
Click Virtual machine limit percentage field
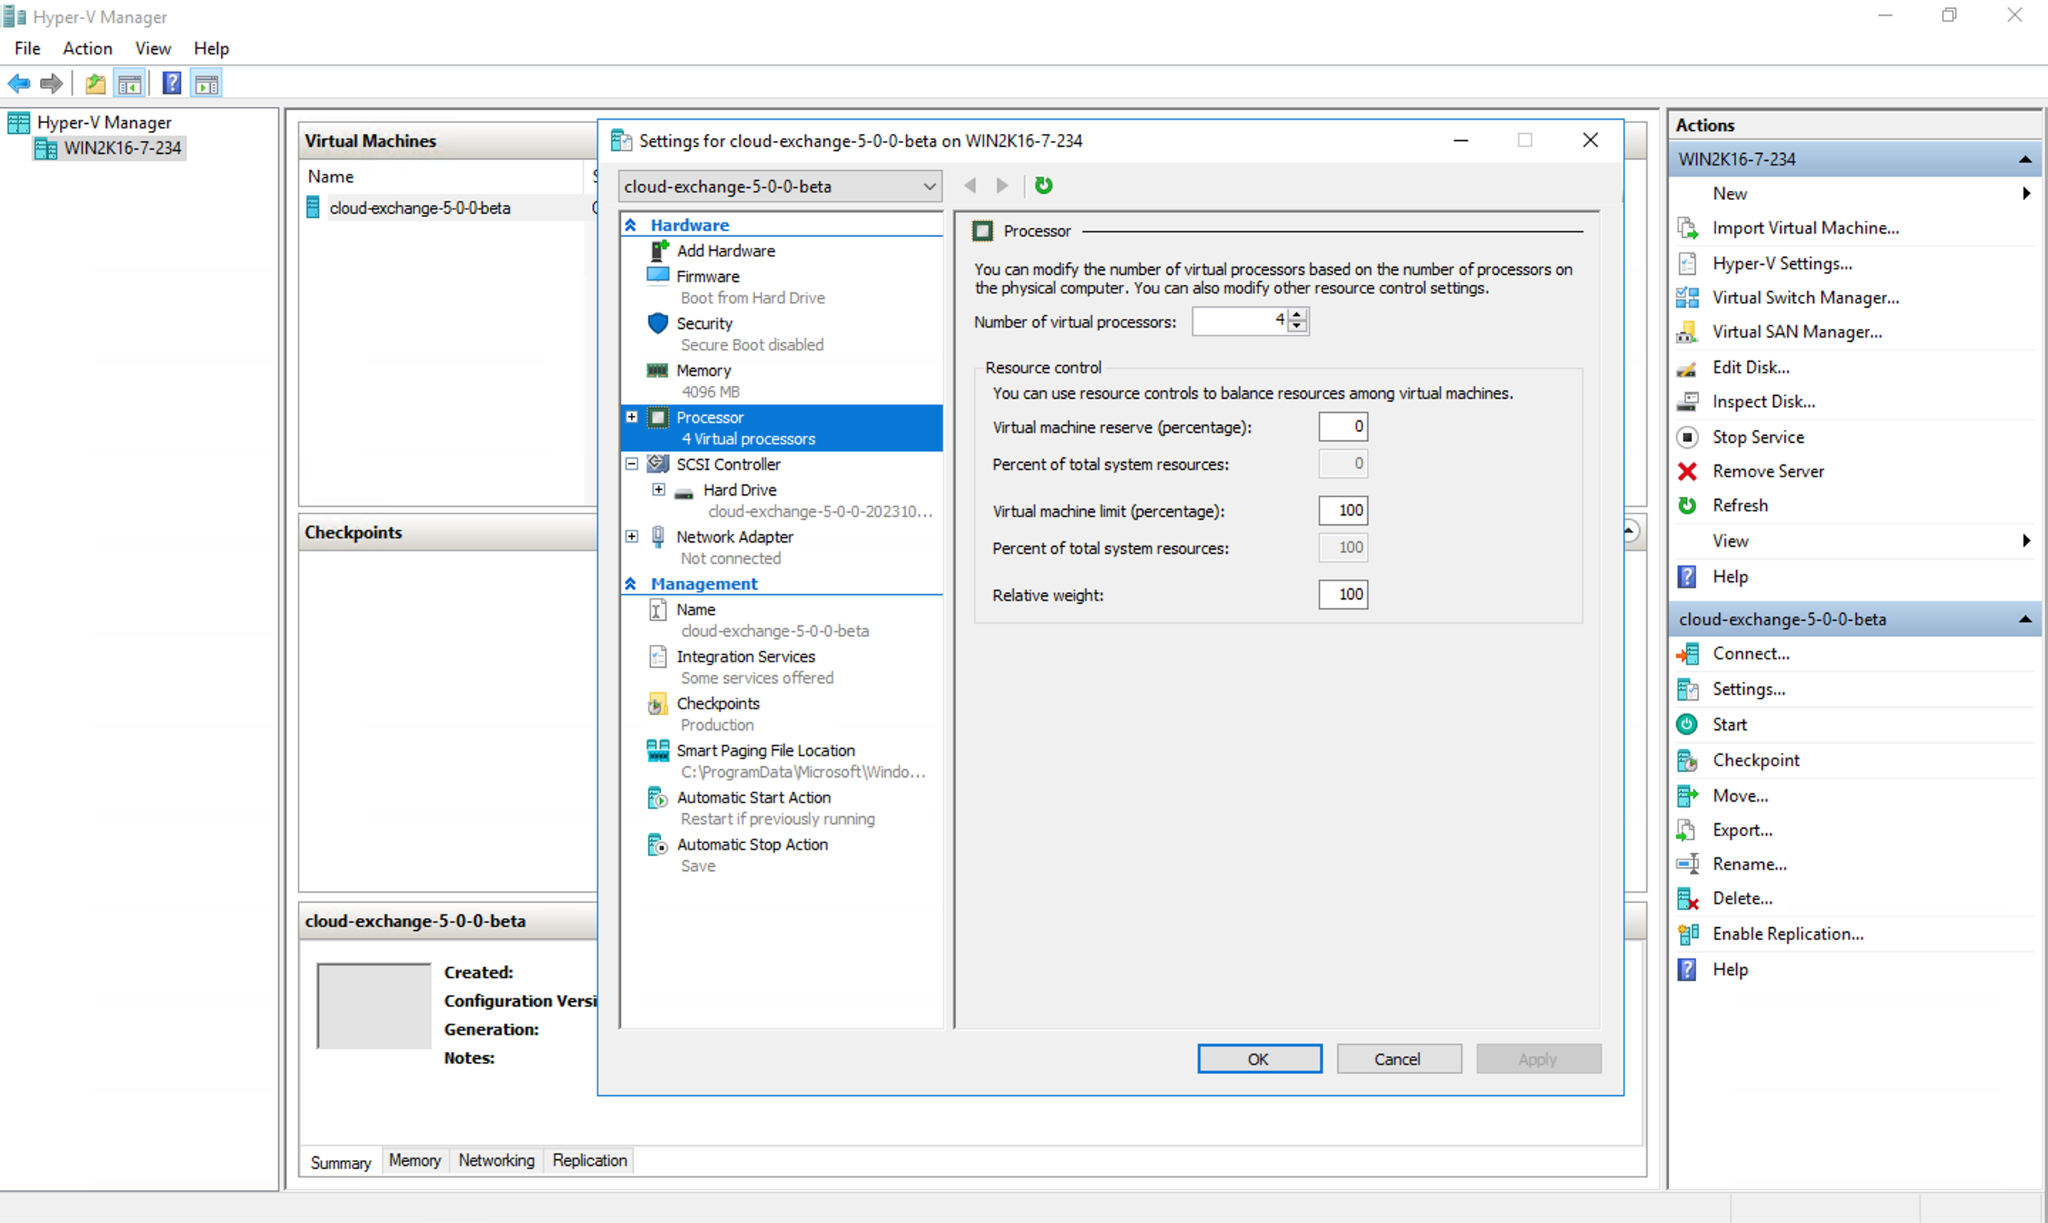(x=1343, y=511)
